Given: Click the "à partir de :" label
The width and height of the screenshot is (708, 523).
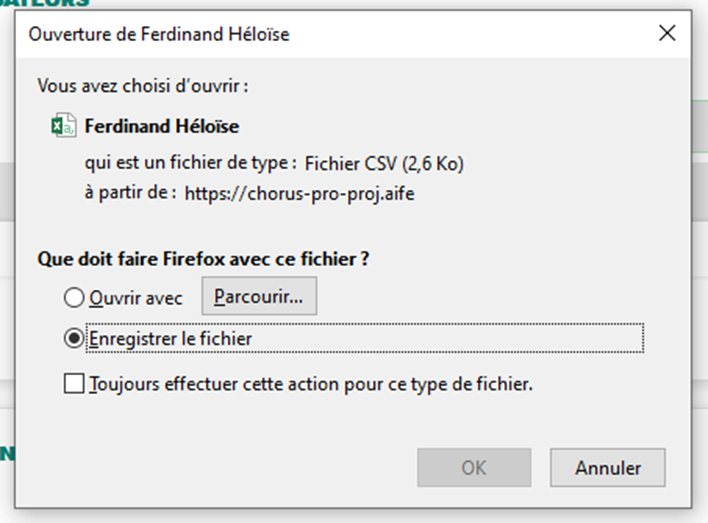Looking at the screenshot, I should (x=130, y=193).
